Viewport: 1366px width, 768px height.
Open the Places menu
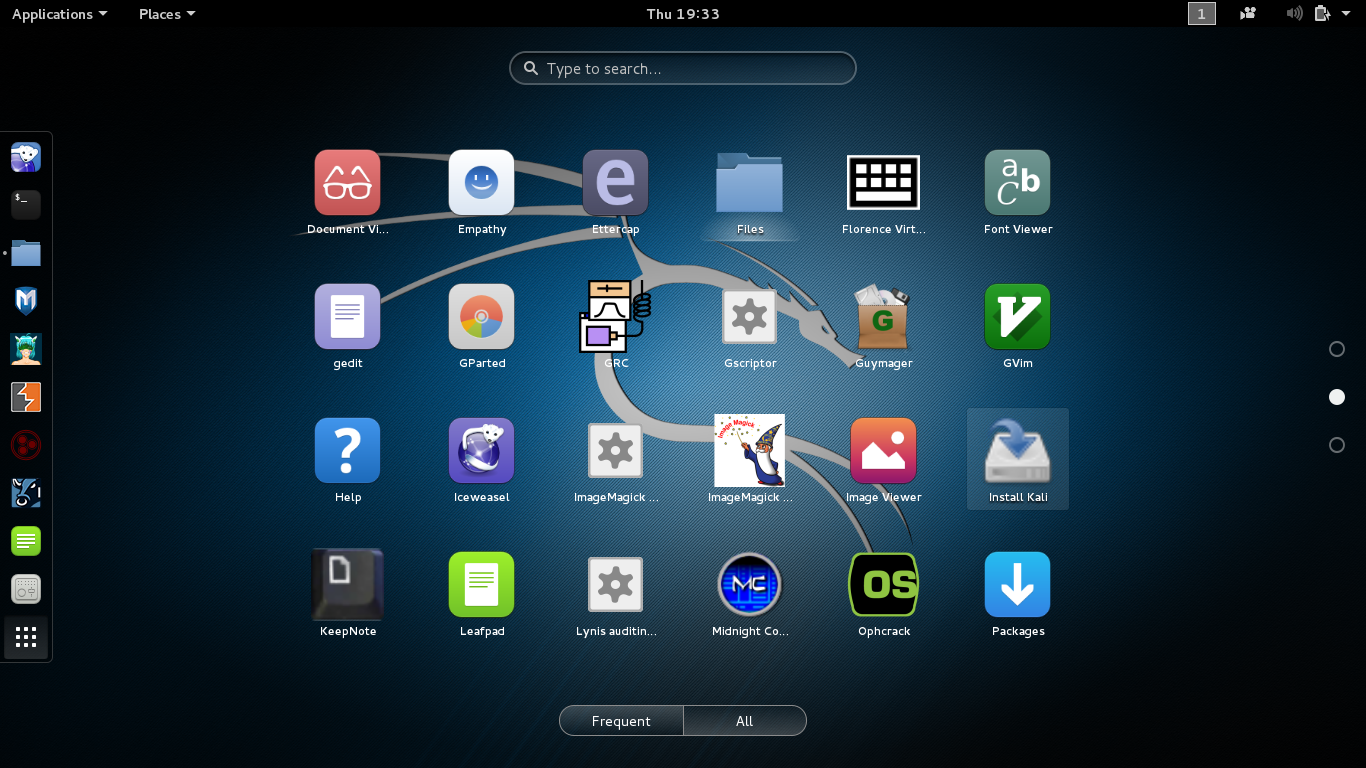[167, 14]
